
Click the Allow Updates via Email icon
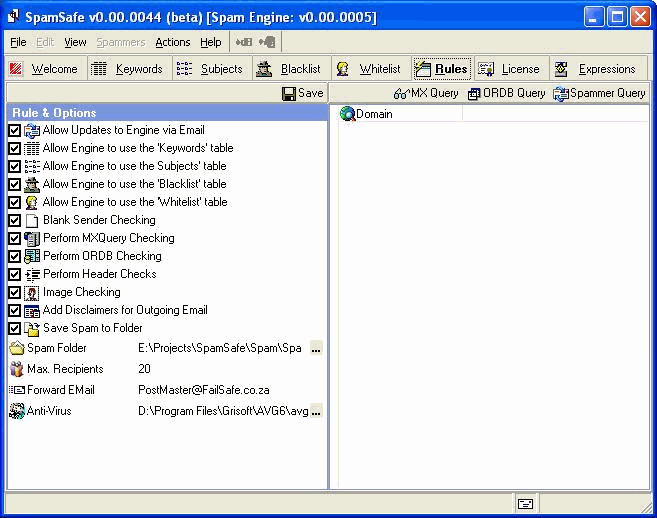(x=32, y=130)
